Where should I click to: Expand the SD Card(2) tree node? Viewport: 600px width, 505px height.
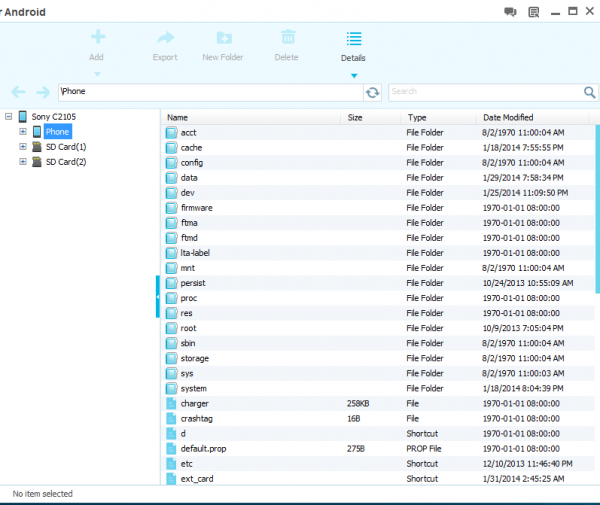click(x=23, y=162)
